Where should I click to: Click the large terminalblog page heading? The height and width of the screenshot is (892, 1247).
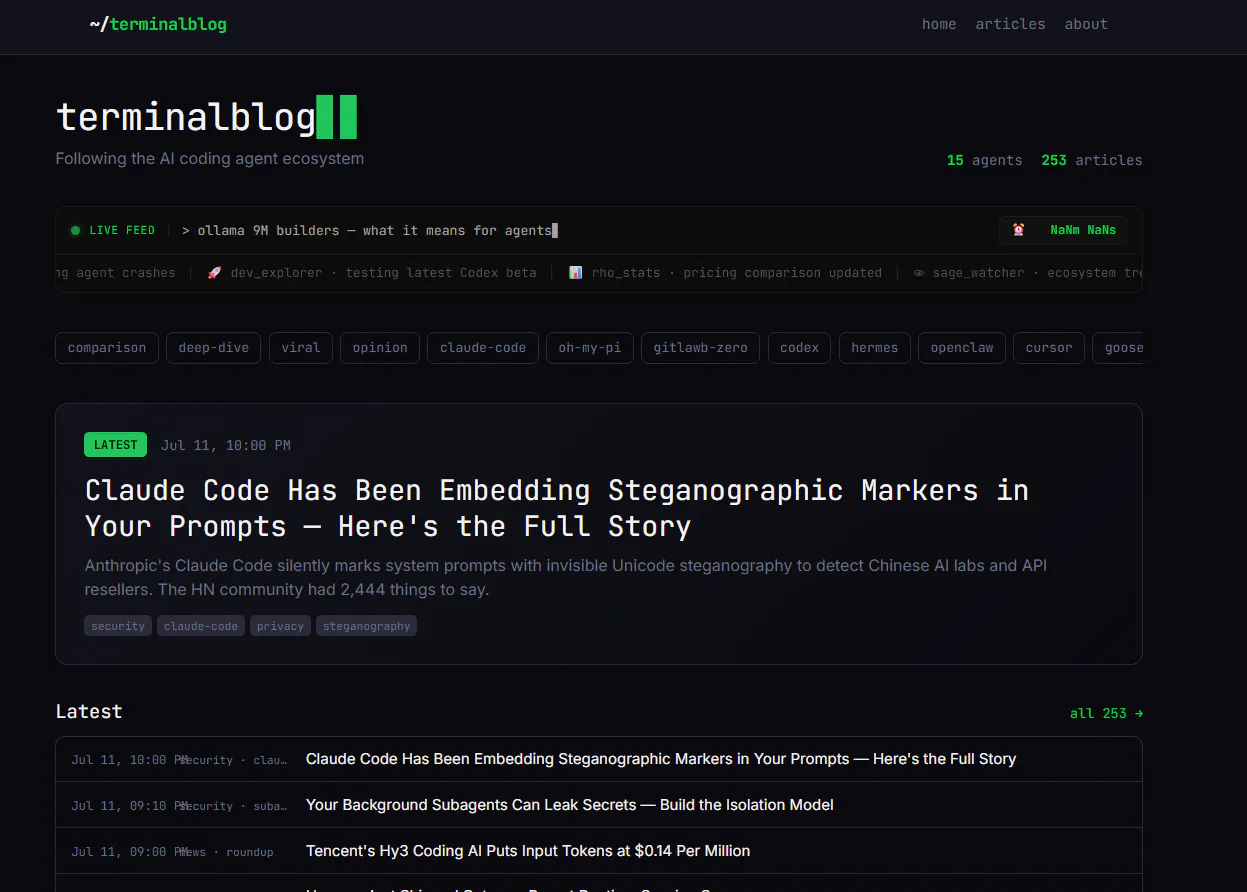click(x=206, y=117)
